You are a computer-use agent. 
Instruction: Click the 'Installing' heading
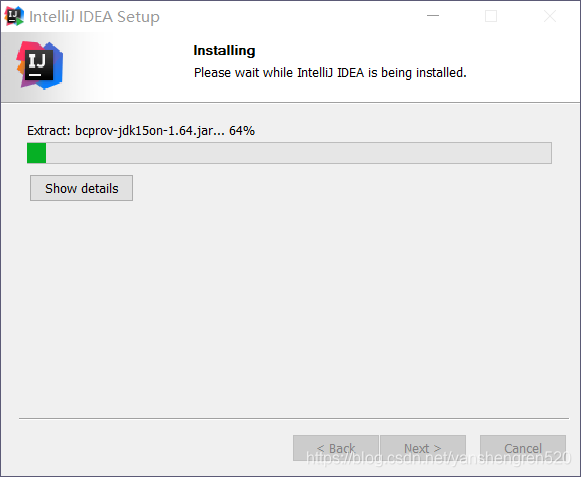coord(224,50)
